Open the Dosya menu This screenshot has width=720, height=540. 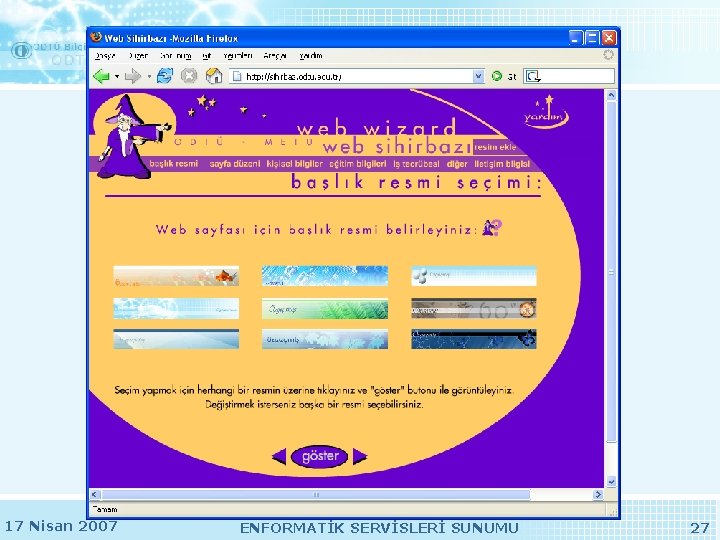pyautogui.click(x=105, y=56)
